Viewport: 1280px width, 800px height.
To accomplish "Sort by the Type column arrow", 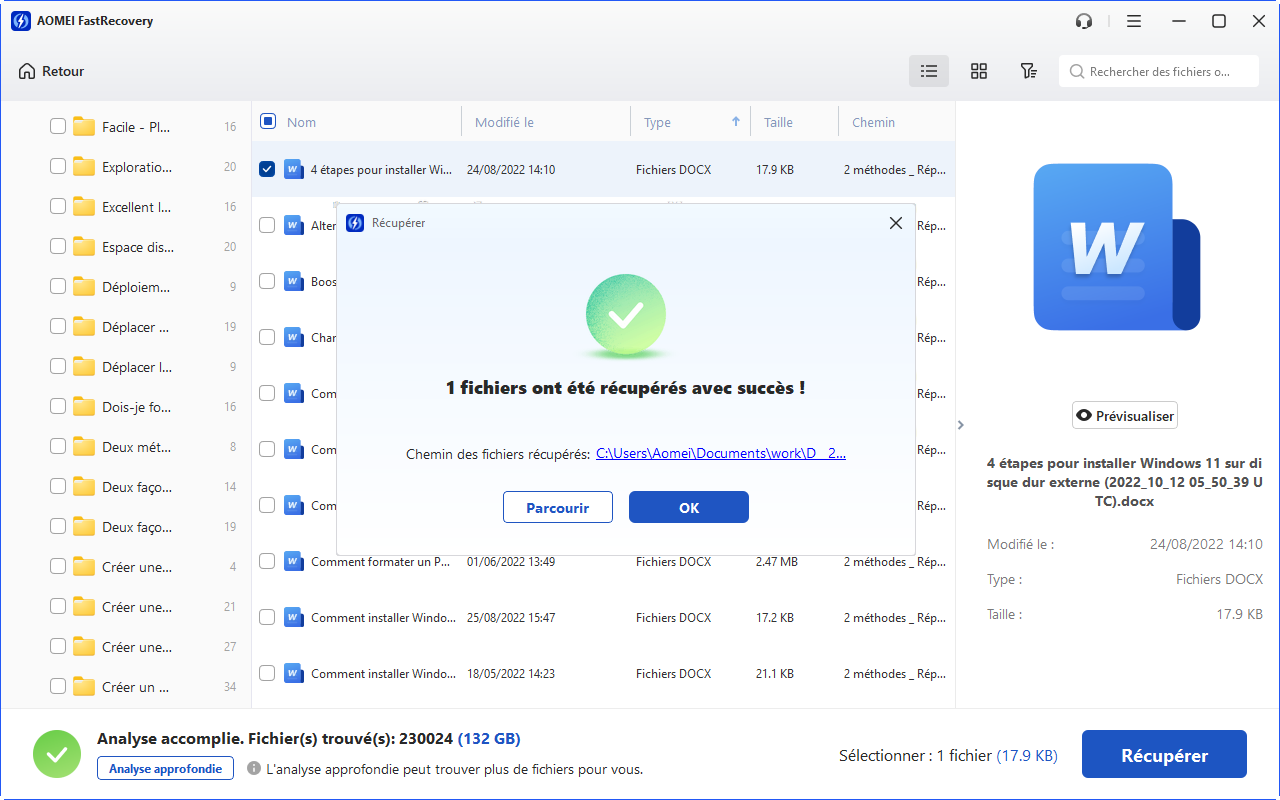I will (736, 122).
